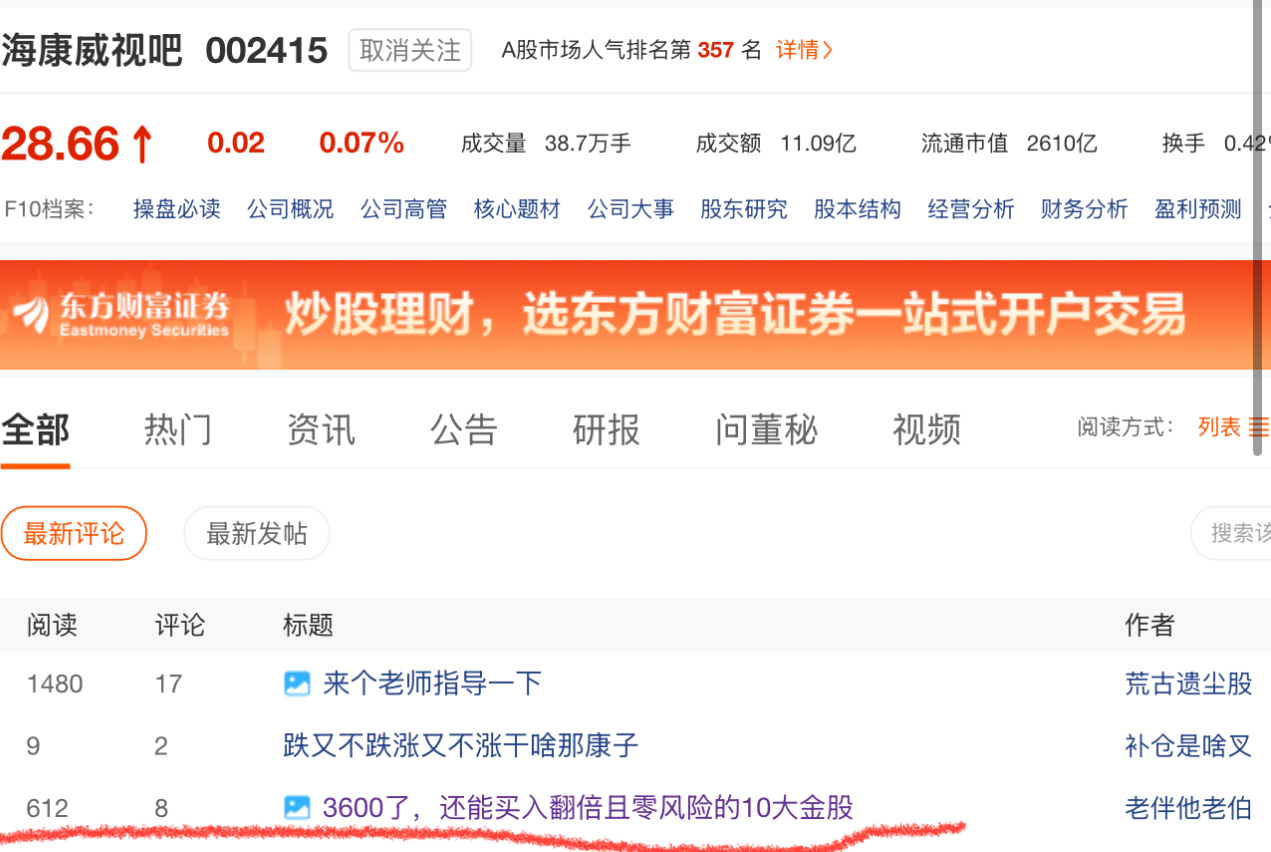
Task: Open author 老伴他老伯 profile
Action: (1189, 808)
